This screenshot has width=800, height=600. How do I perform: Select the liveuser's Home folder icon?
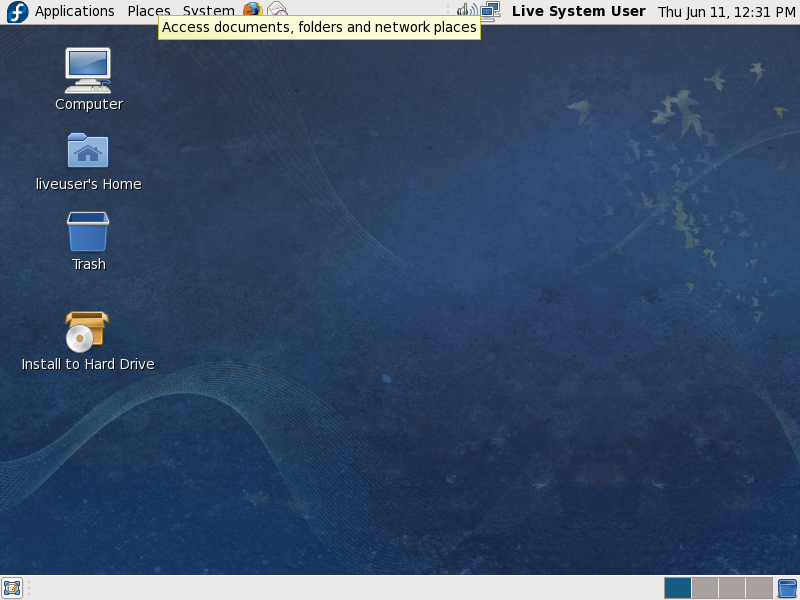88,151
